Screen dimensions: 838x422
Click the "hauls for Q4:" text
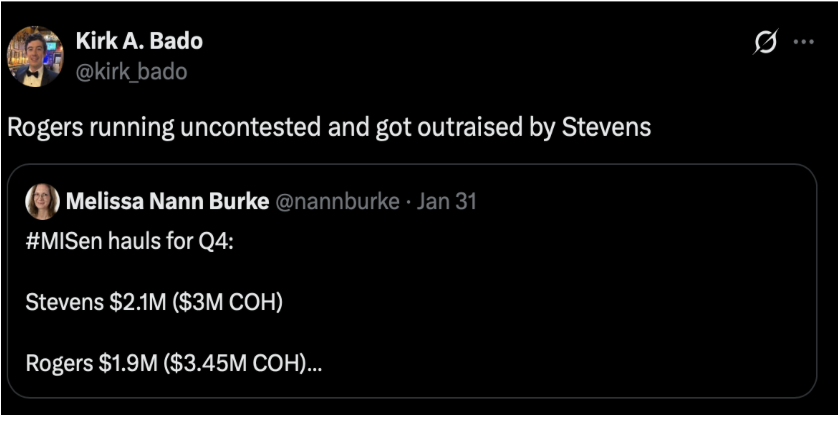[172, 242]
